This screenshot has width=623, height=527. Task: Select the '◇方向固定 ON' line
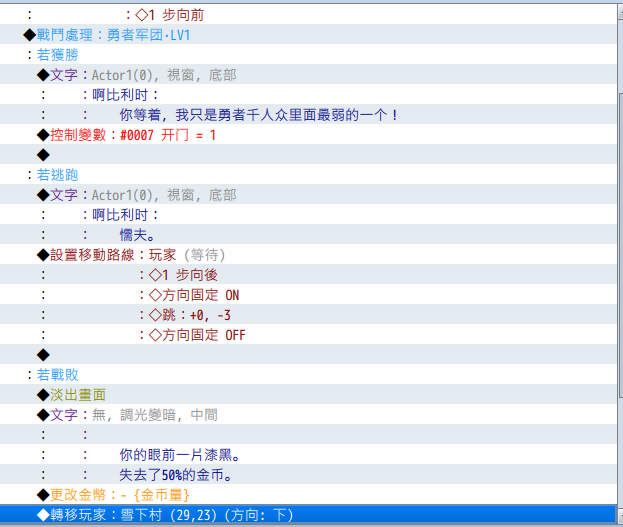pos(308,294)
